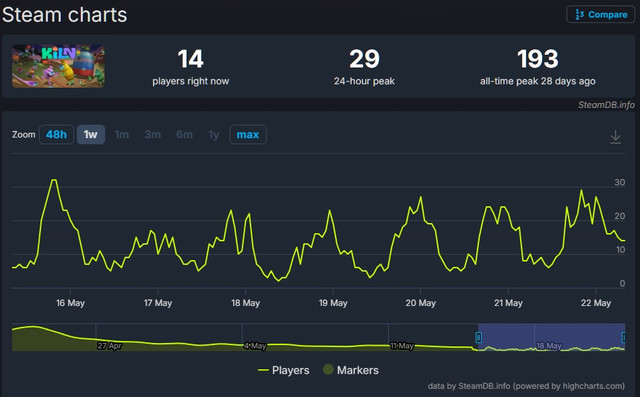Viewport: 640px width, 397px height.
Task: Click the highcharts.com data credit text
Action: click(526, 386)
